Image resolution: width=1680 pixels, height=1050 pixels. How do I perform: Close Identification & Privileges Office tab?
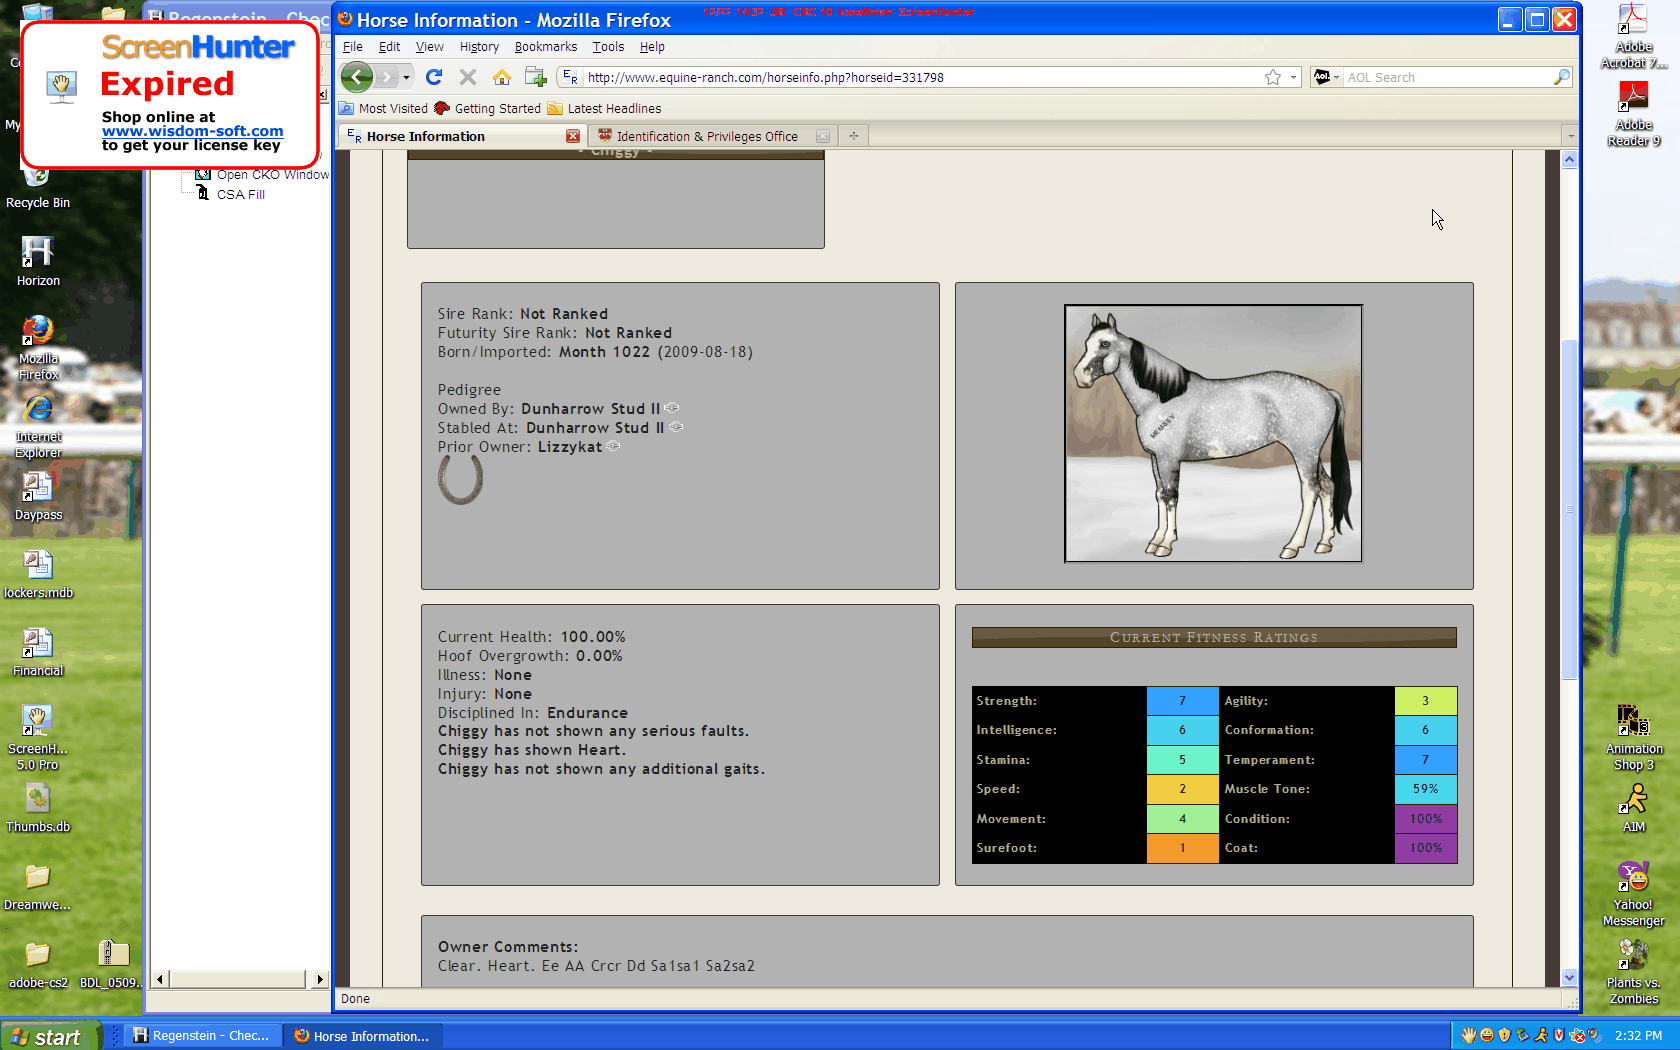coord(822,136)
